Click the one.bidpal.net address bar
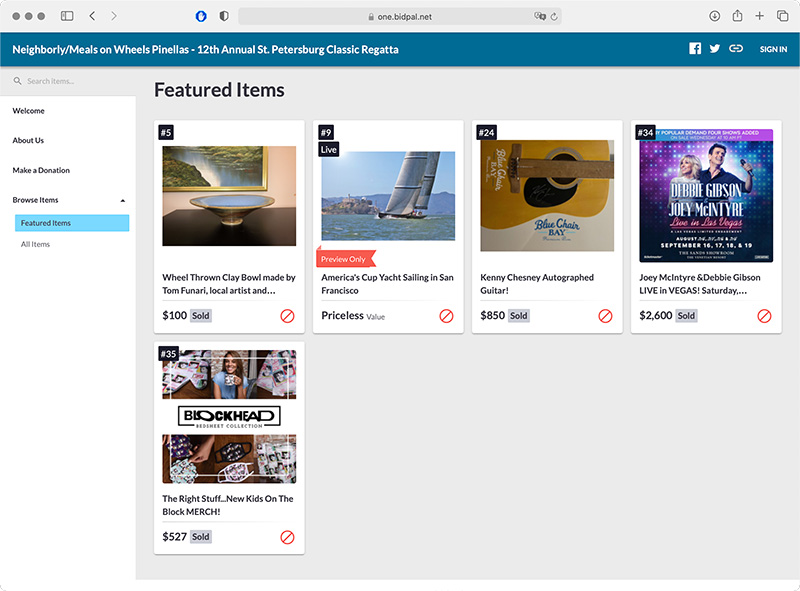The image size is (800, 591). pyautogui.click(x=399, y=16)
